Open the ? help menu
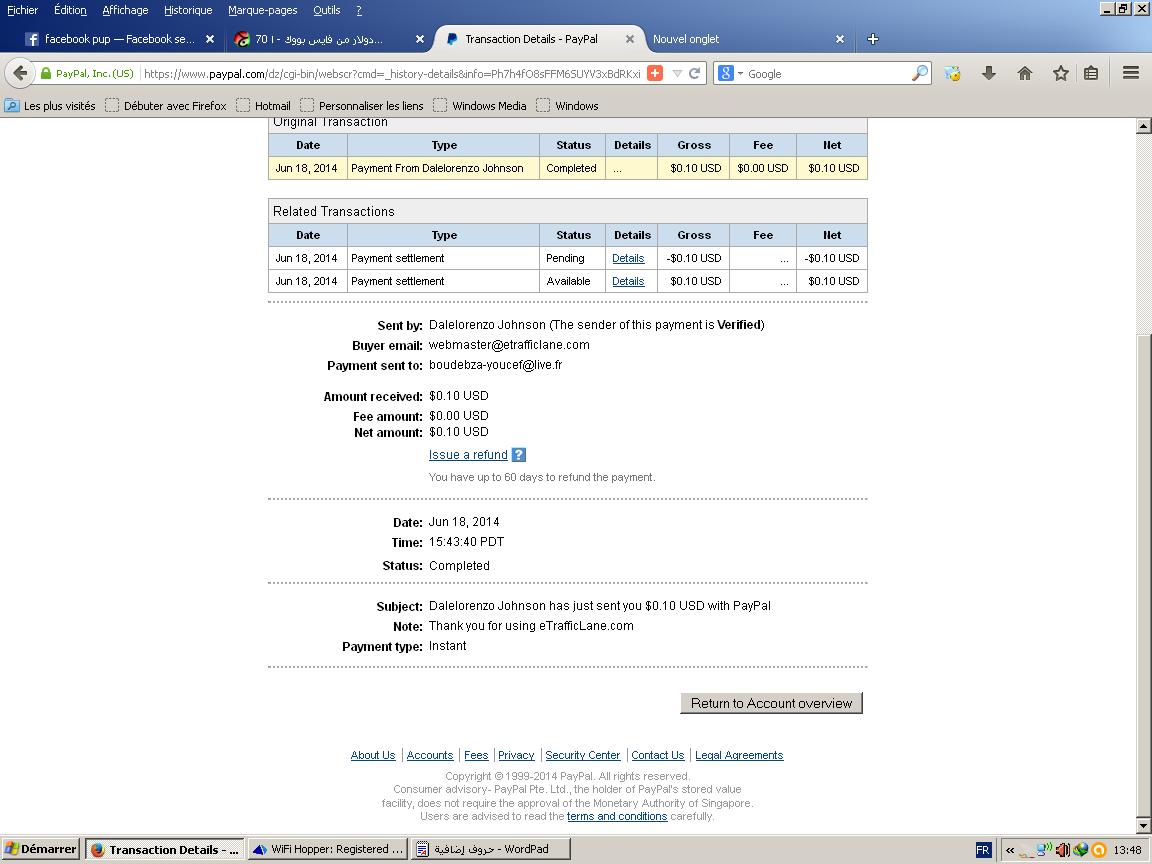This screenshot has height=864, width=1152. [359, 10]
